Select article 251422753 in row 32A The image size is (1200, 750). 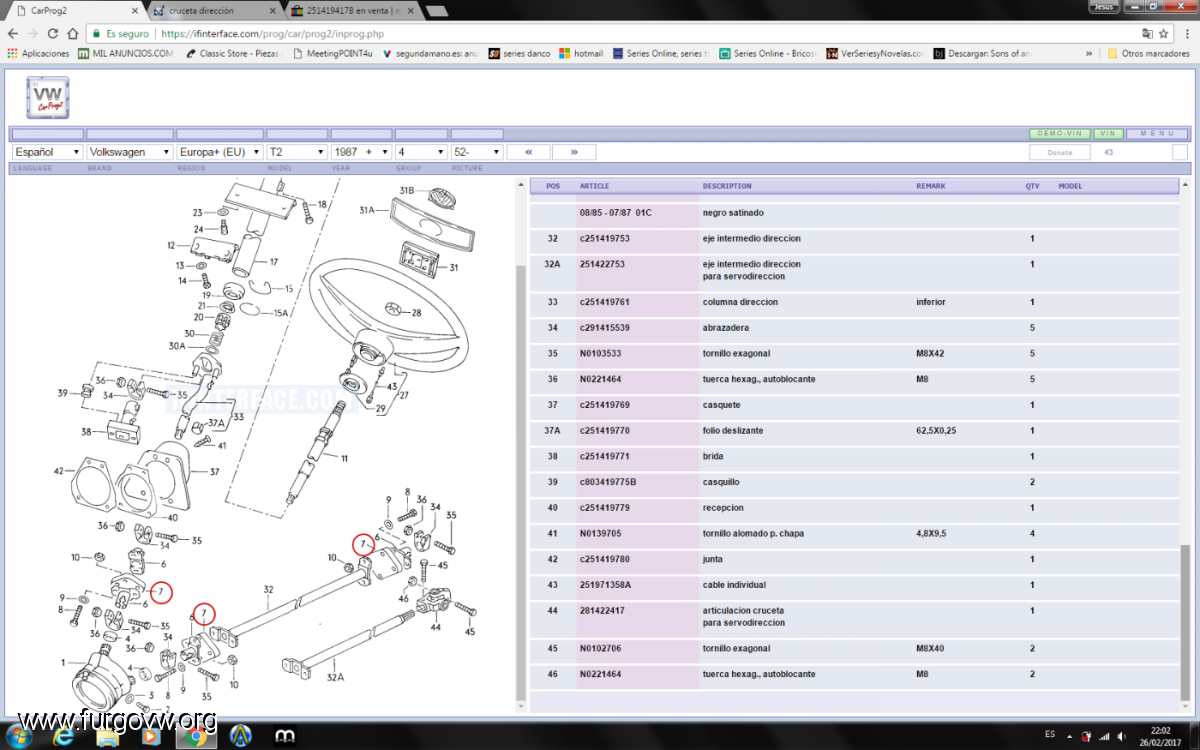pyautogui.click(x=602, y=264)
